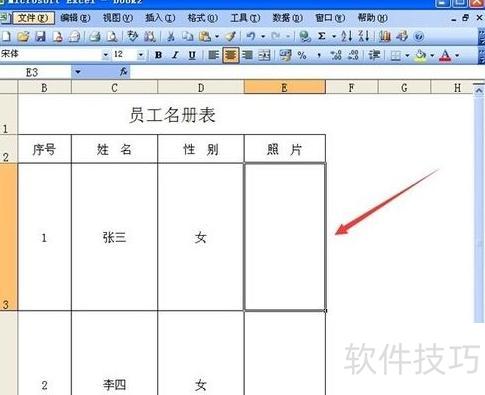Create a new blank workbook

point(6,36)
